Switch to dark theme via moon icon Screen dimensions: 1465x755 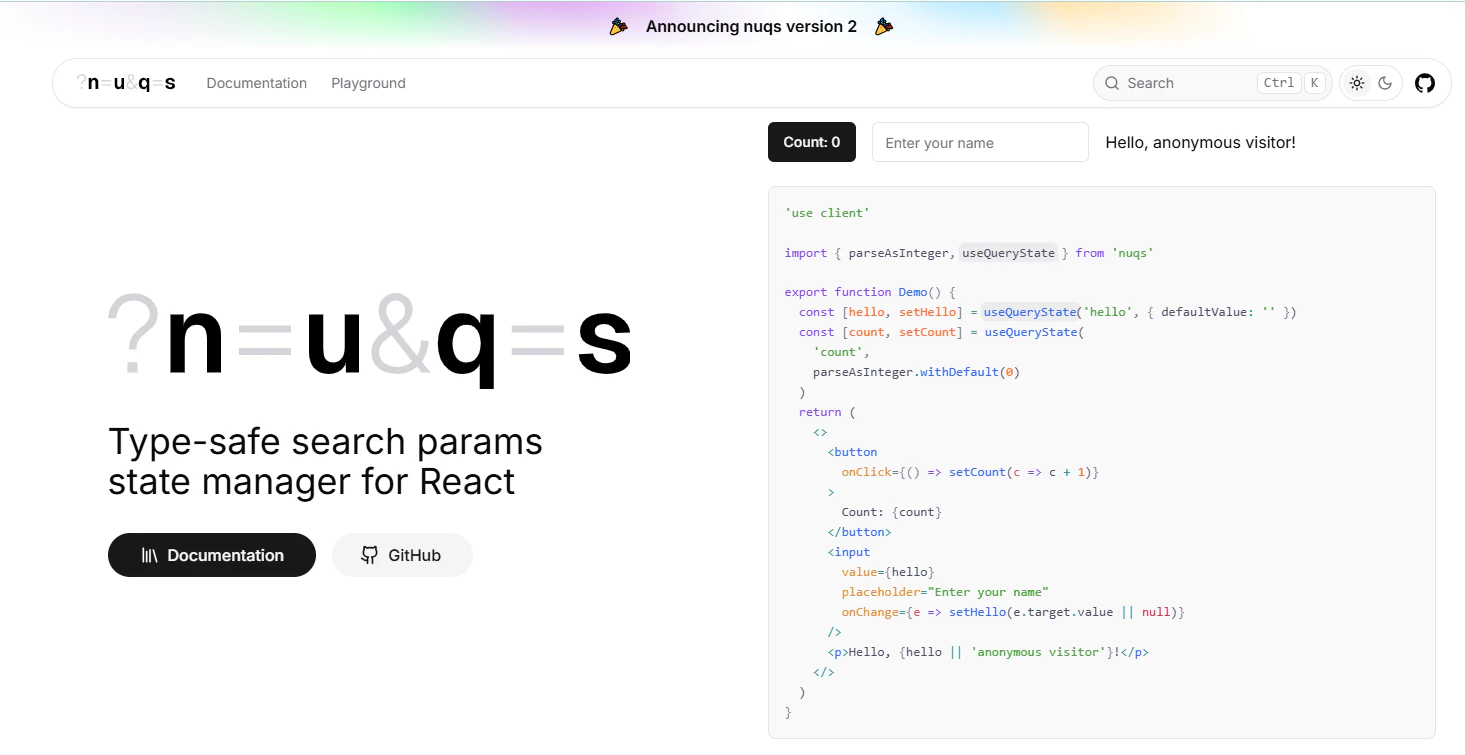click(x=1385, y=83)
